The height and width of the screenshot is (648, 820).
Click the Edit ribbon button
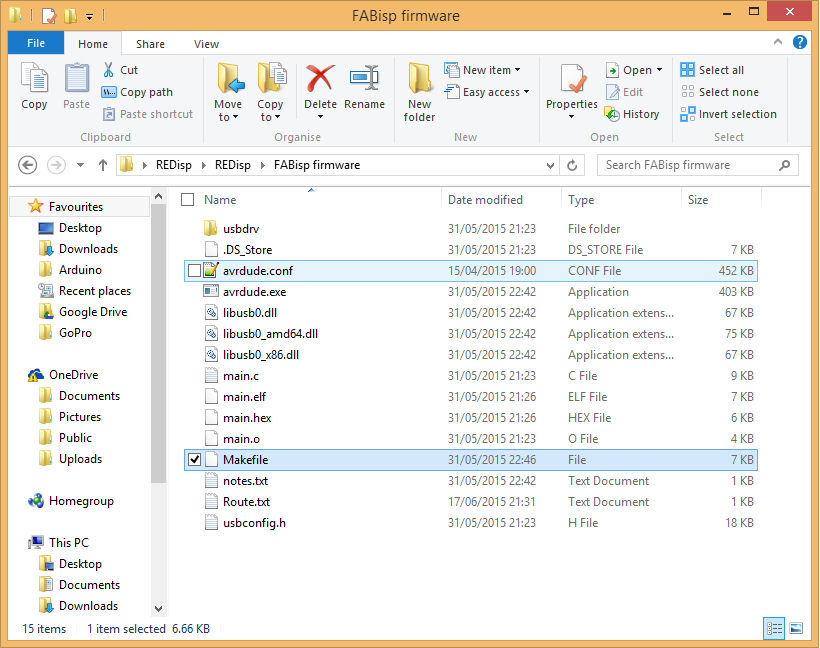[x=624, y=92]
